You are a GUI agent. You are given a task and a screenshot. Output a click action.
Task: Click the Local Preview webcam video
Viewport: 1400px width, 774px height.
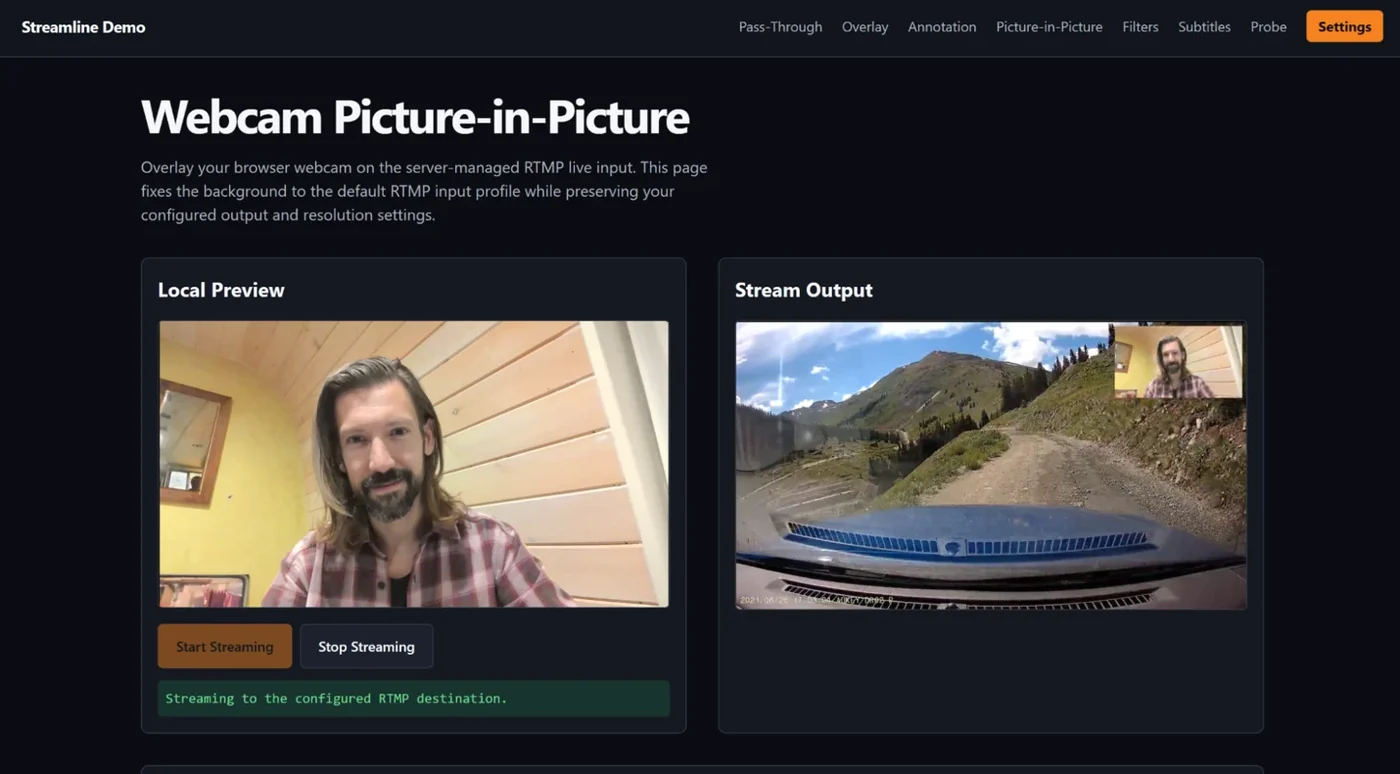coord(414,464)
